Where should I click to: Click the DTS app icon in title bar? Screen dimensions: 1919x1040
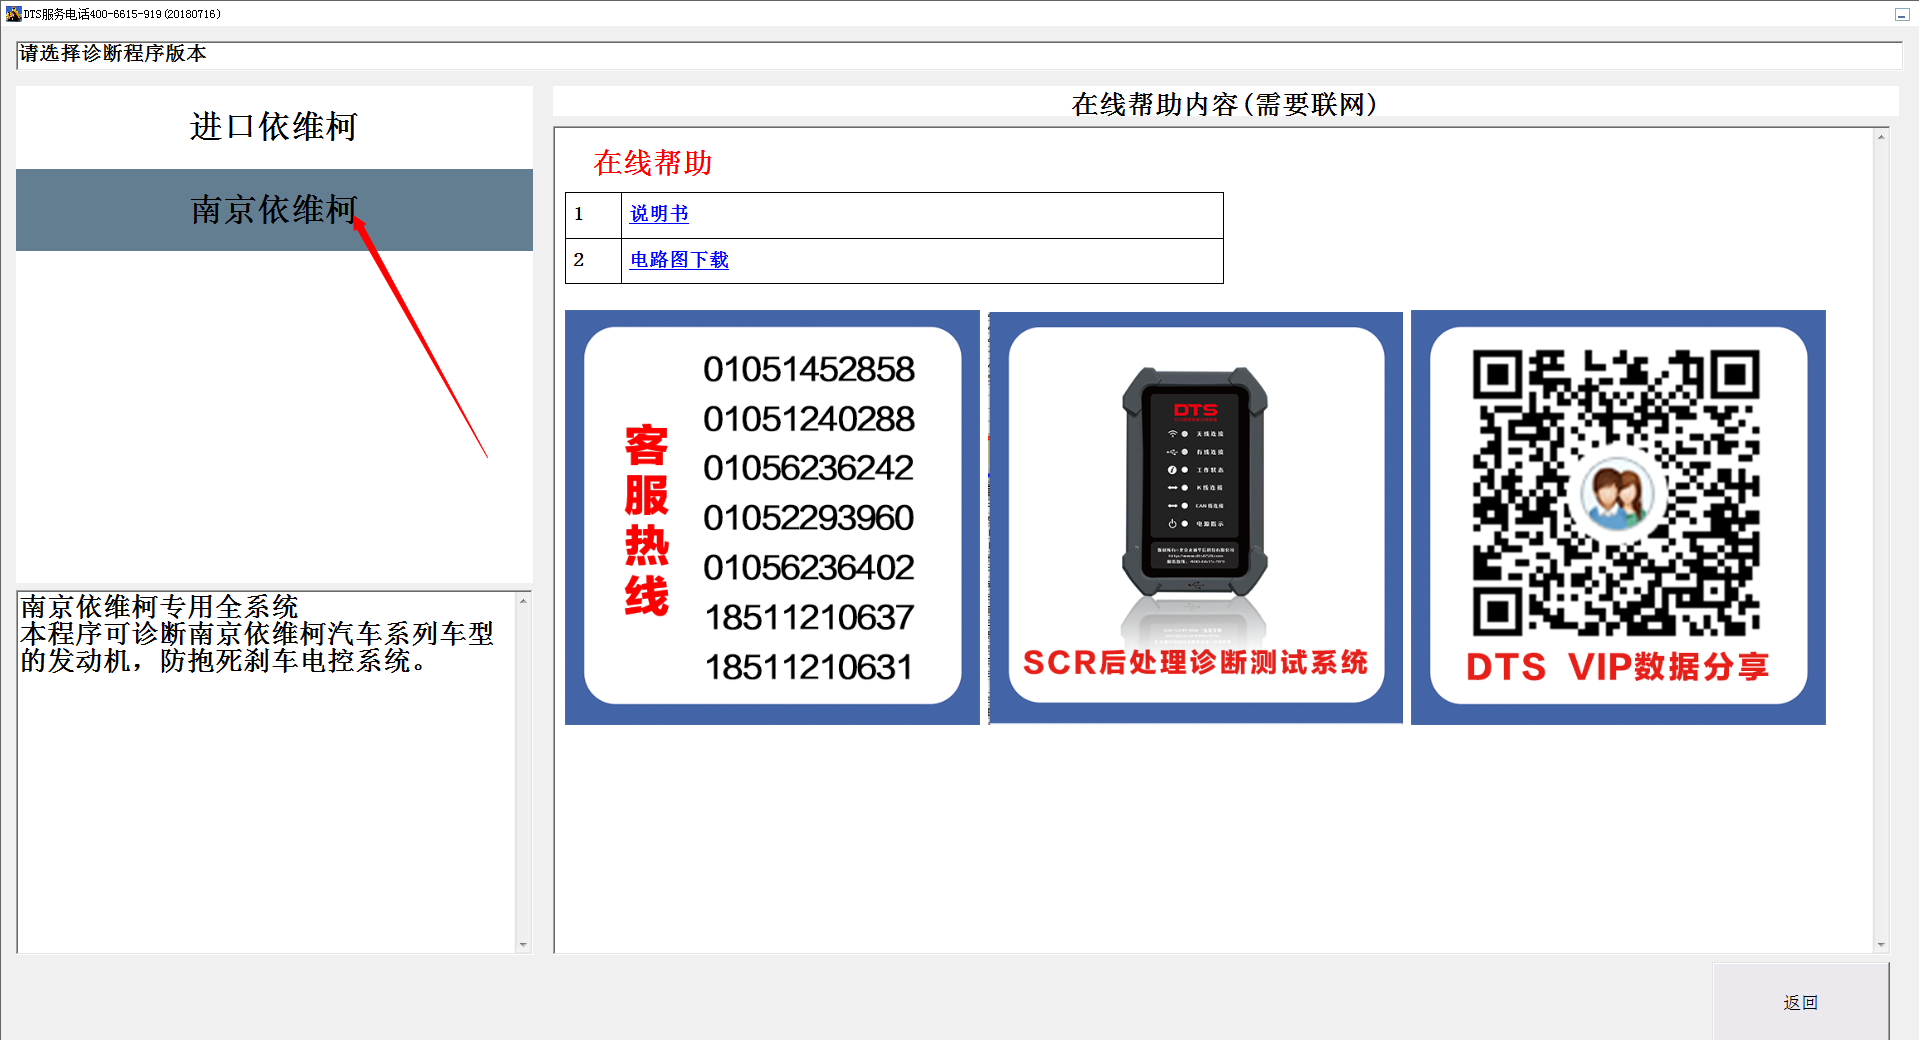click(13, 14)
